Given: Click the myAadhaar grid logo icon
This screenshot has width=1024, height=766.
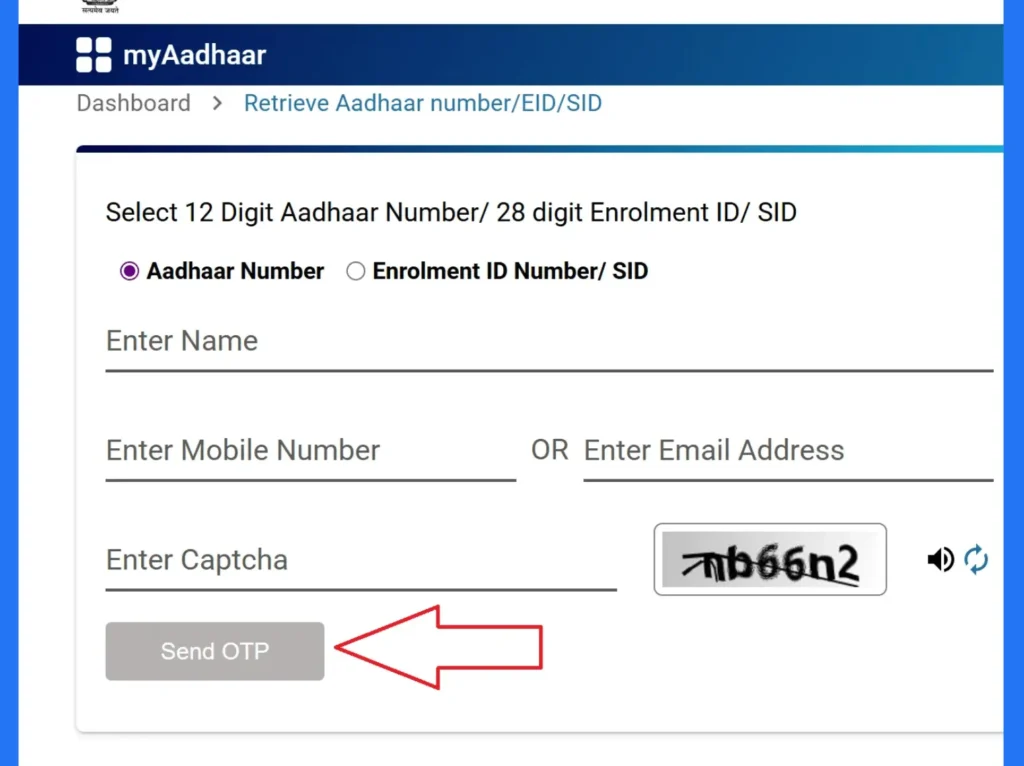Looking at the screenshot, I should click(x=91, y=54).
